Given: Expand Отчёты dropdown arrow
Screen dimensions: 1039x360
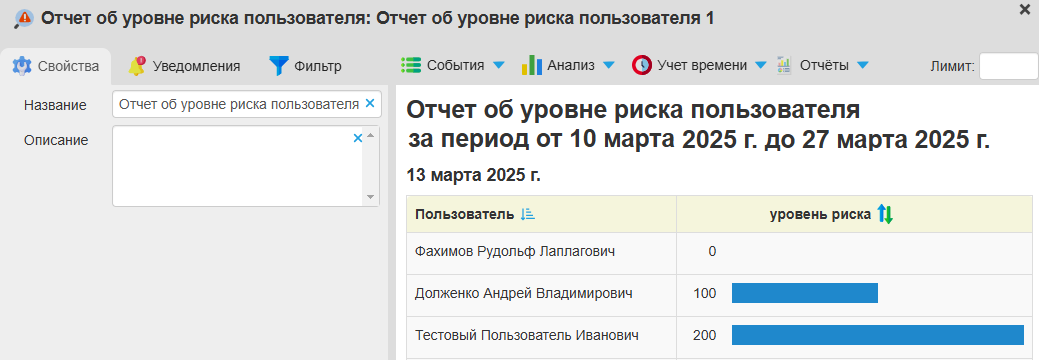Looking at the screenshot, I should point(862,65).
